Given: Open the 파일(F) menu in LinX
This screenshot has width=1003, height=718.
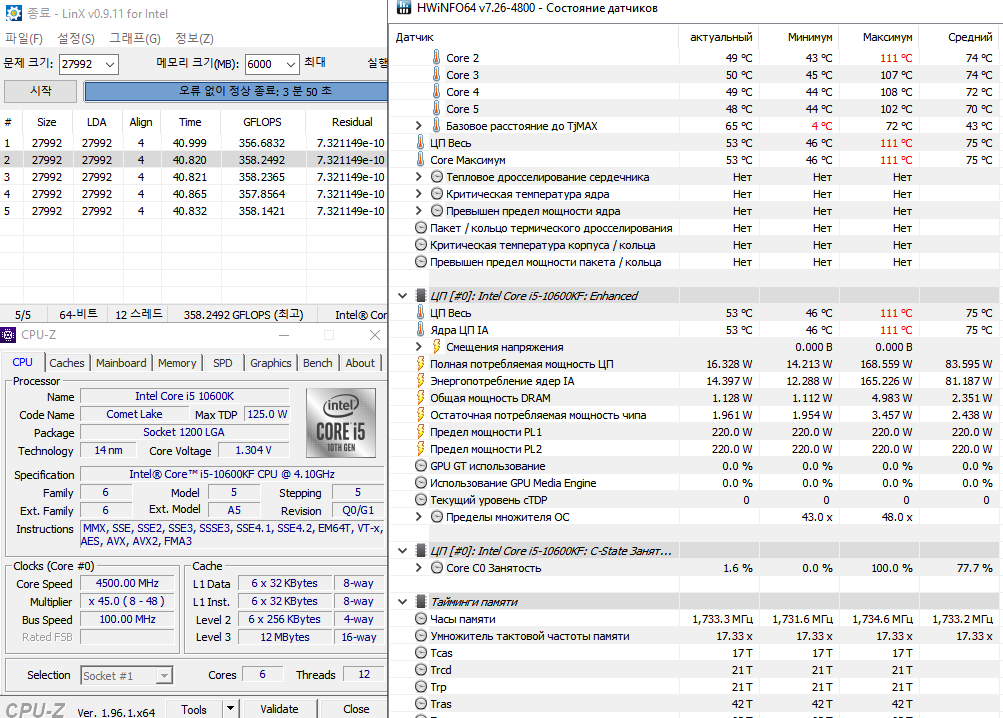Looking at the screenshot, I should coord(24,38).
